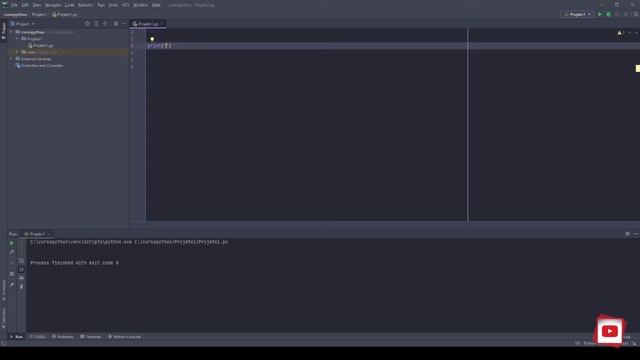
Task: Click the Locate/Select Opened File target icon
Action: [x=87, y=24]
